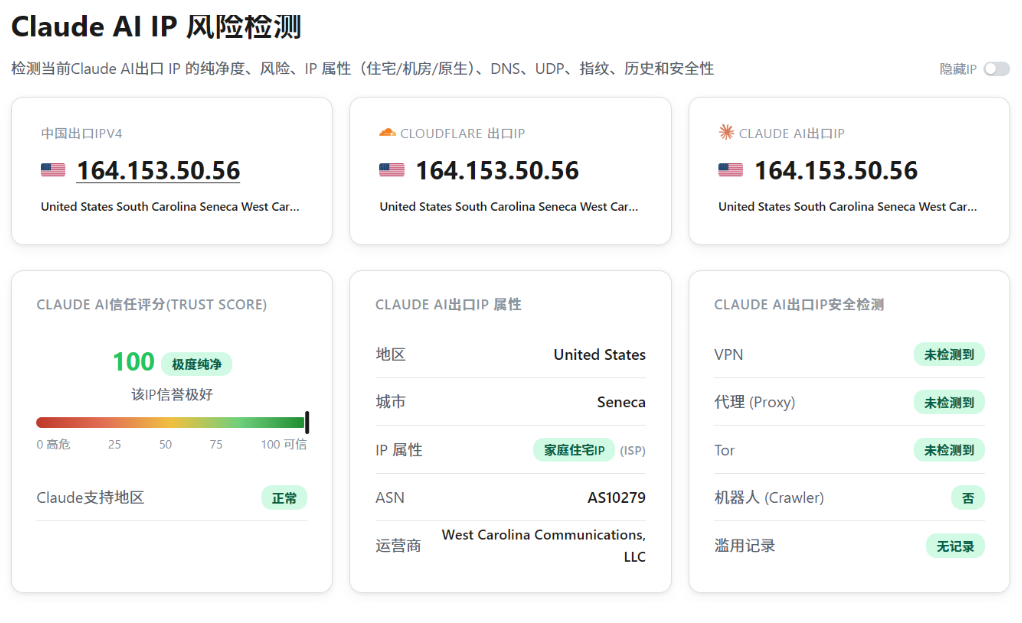Image resolution: width=1022 pixels, height=623 pixels.
Task: Click the 极度纯净 badge beside score 100
Action: [x=197, y=364]
